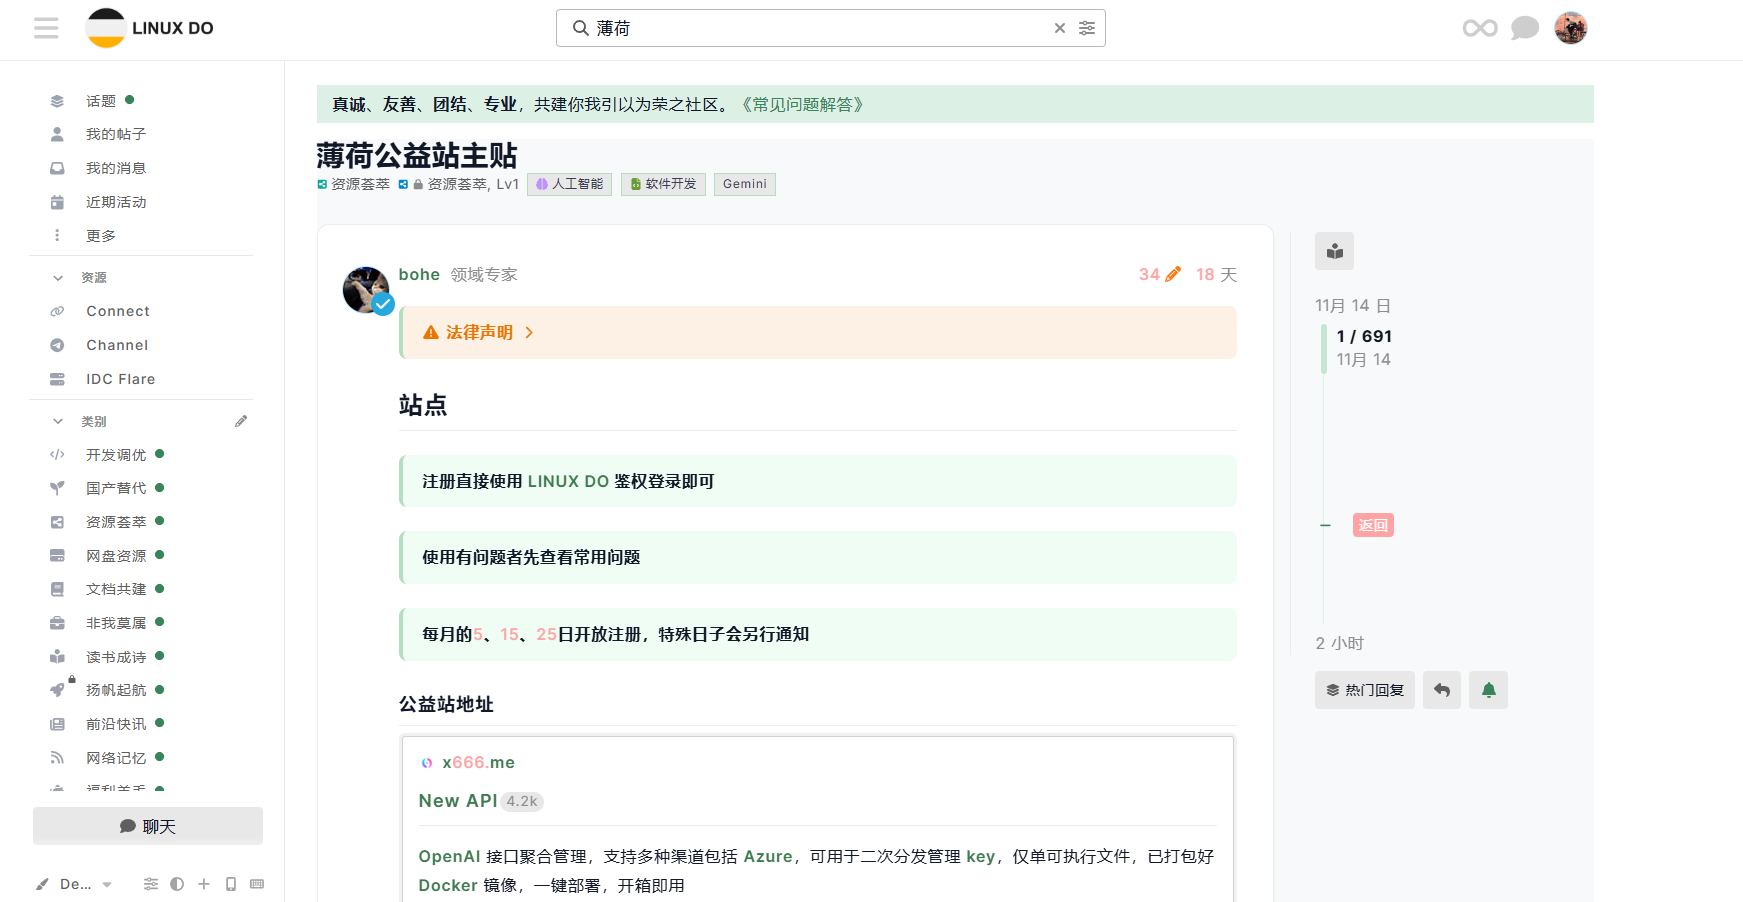Image resolution: width=1743 pixels, height=902 pixels.
Task: Open 资源荟萃, Lv1 locked category badge
Action: click(459, 184)
